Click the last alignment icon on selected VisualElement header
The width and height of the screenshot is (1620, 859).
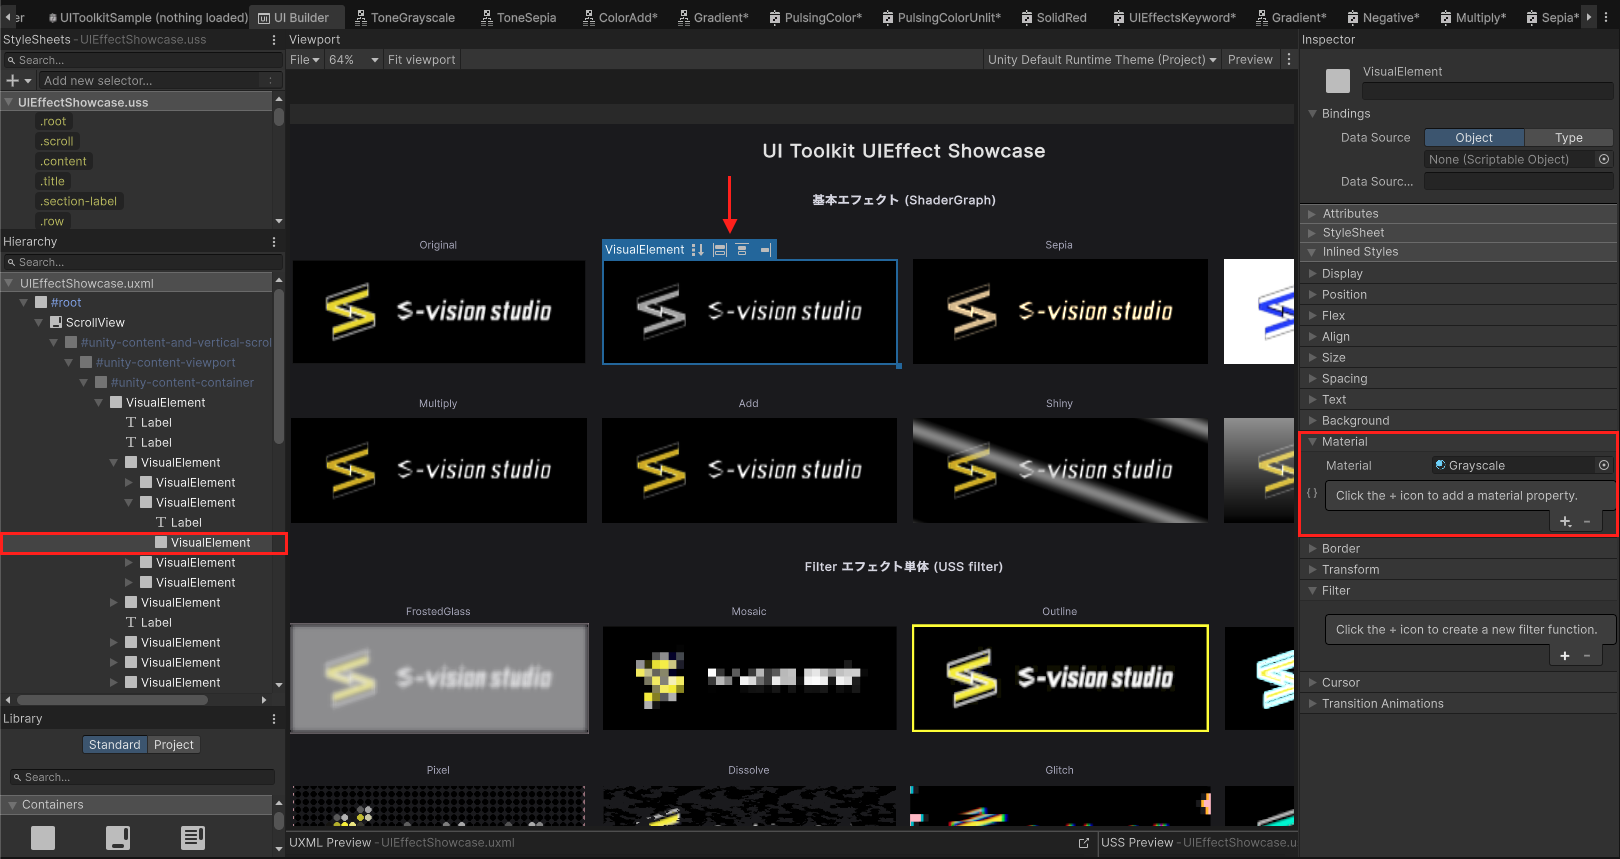[765, 250]
